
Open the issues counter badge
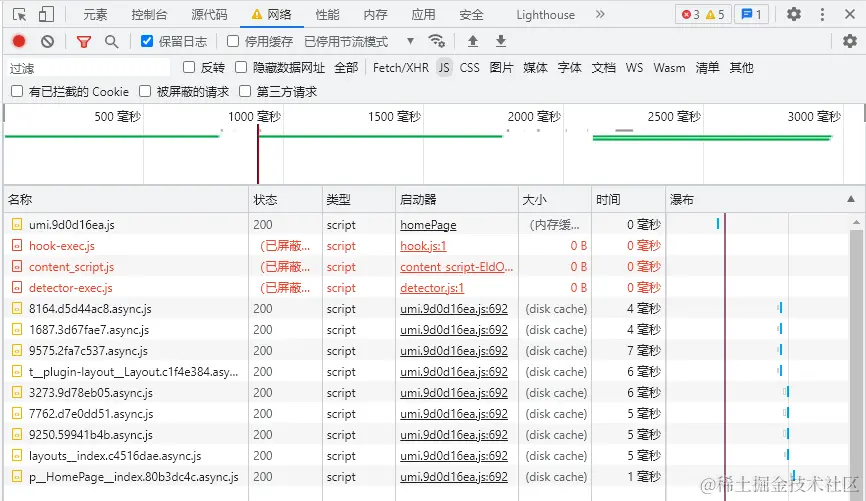751,14
